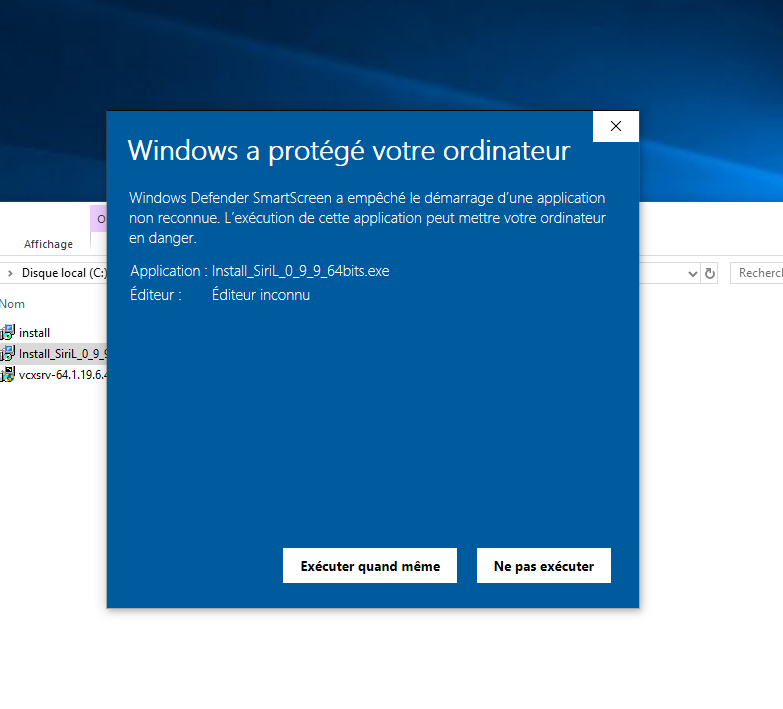This screenshot has height=709, width=783.
Task: Click the Nom column header
Action: 12,304
